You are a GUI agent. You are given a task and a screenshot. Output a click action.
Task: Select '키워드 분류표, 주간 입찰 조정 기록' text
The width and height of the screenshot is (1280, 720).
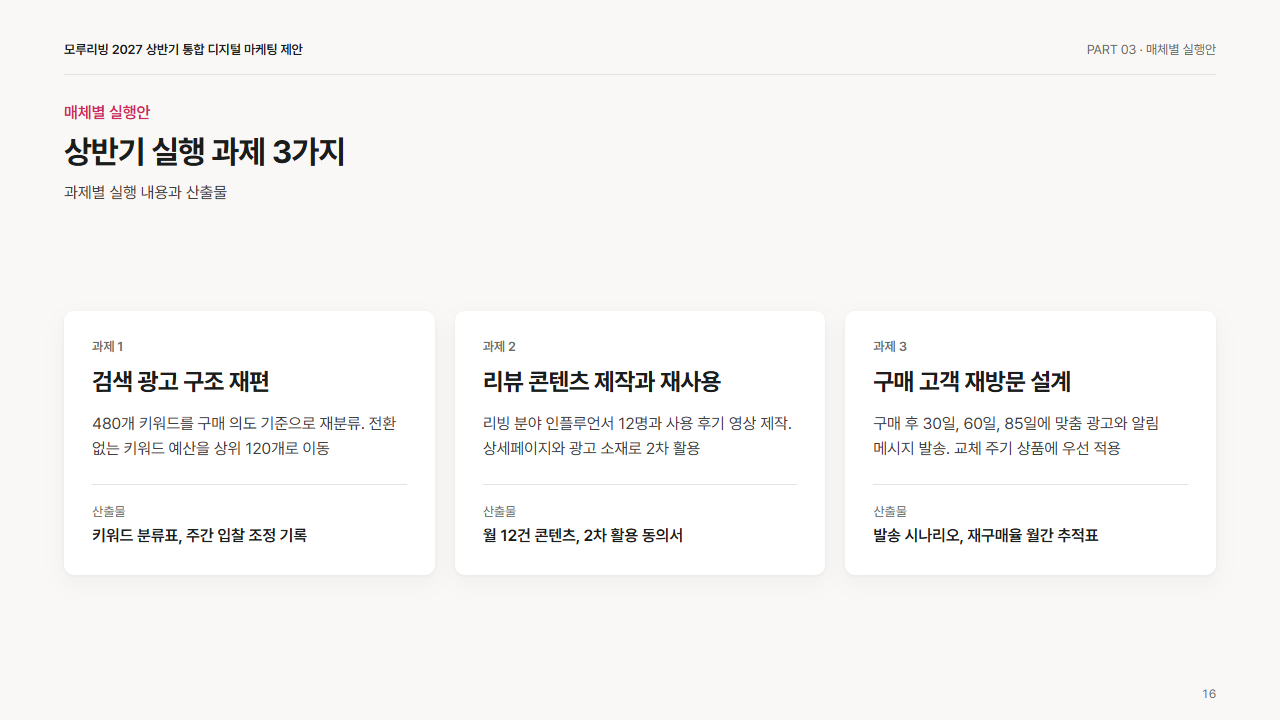click(x=199, y=535)
